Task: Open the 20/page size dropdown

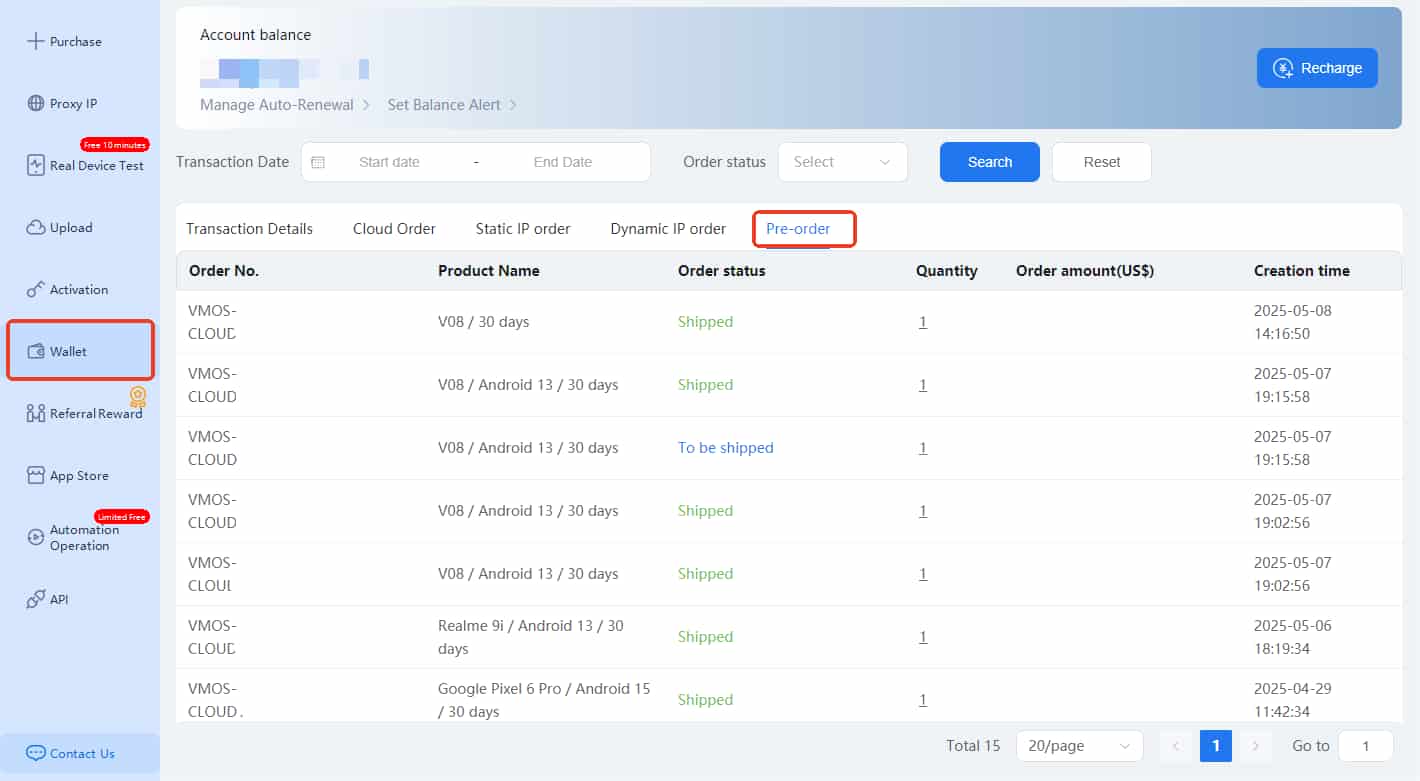Action: pos(1080,746)
